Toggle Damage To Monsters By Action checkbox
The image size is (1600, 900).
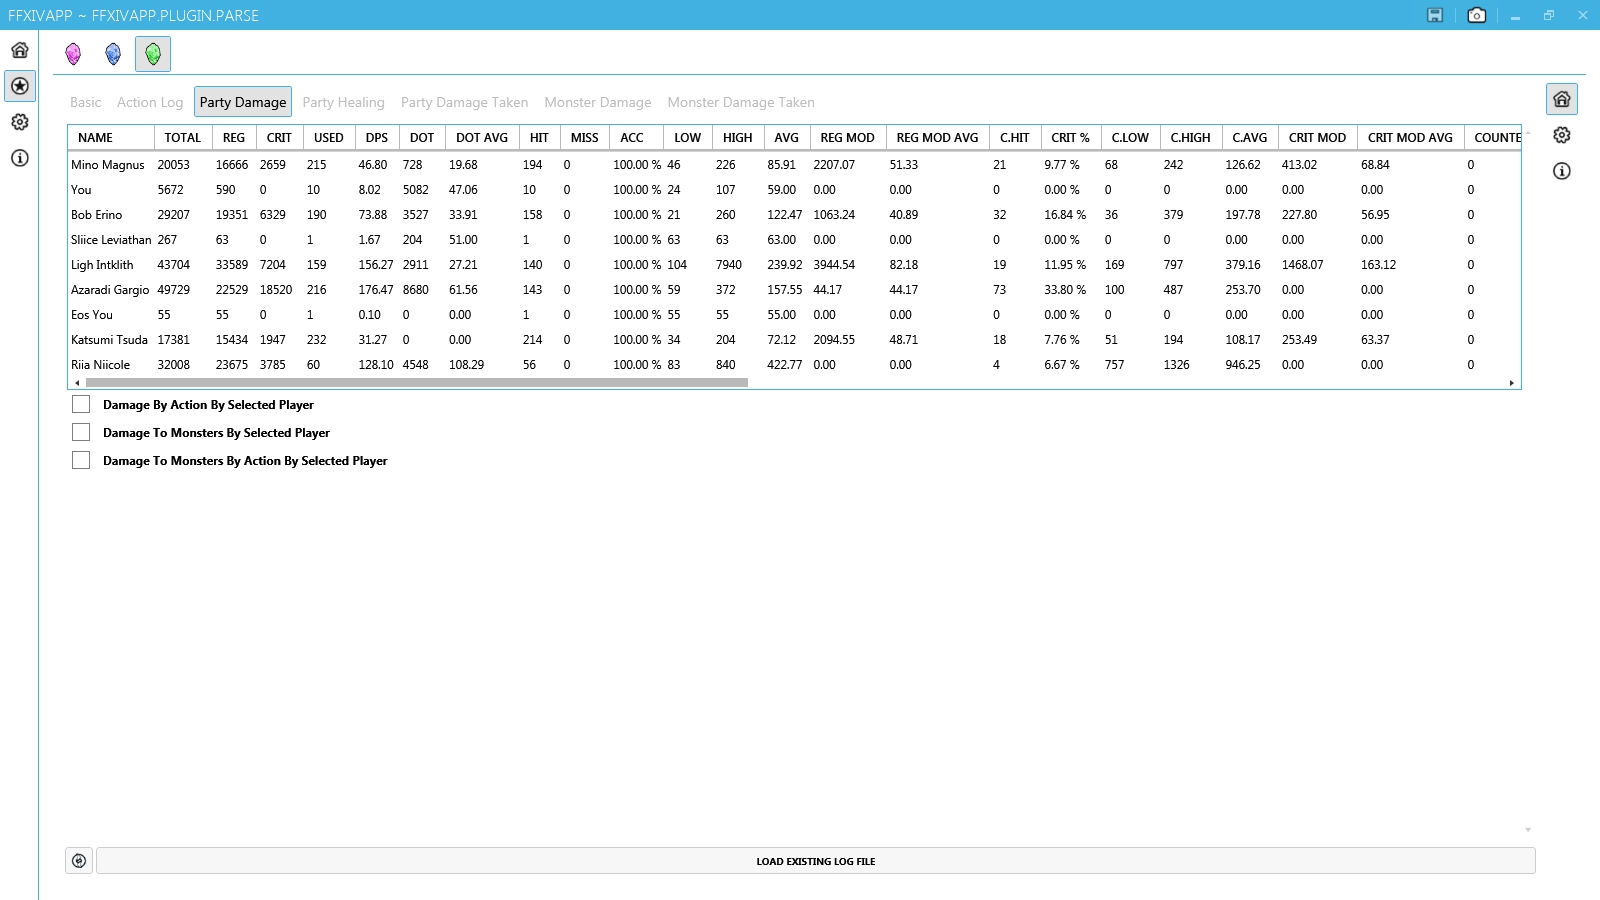81,460
